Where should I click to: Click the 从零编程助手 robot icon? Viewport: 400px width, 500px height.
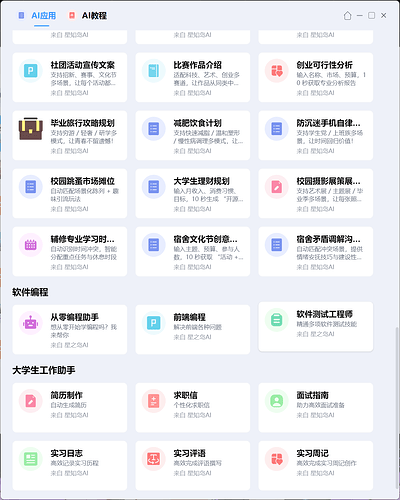click(31, 323)
